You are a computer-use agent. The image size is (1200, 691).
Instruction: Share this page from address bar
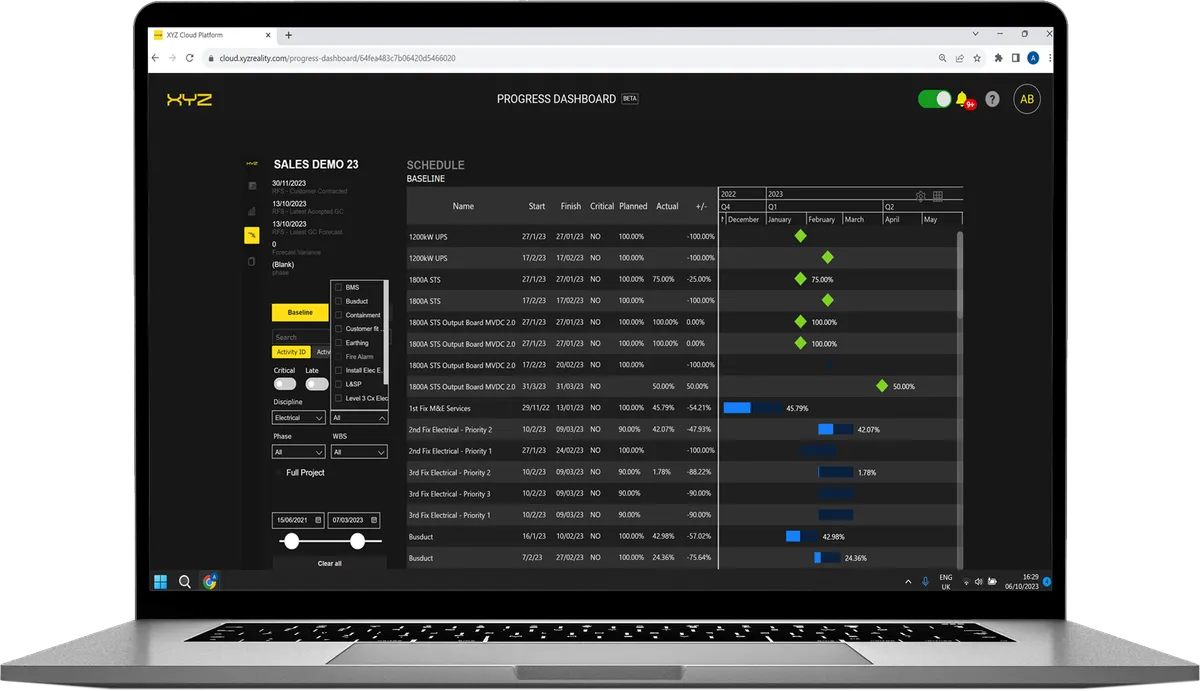coord(960,58)
